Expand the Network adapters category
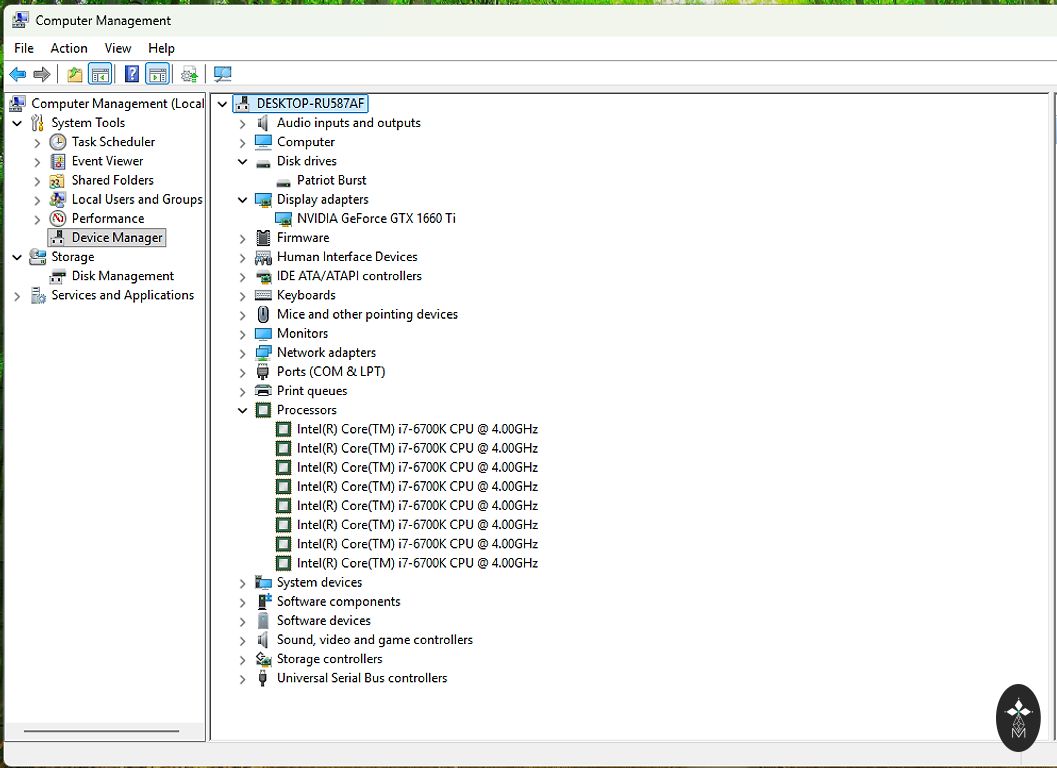The height and width of the screenshot is (768, 1057). pos(243,353)
